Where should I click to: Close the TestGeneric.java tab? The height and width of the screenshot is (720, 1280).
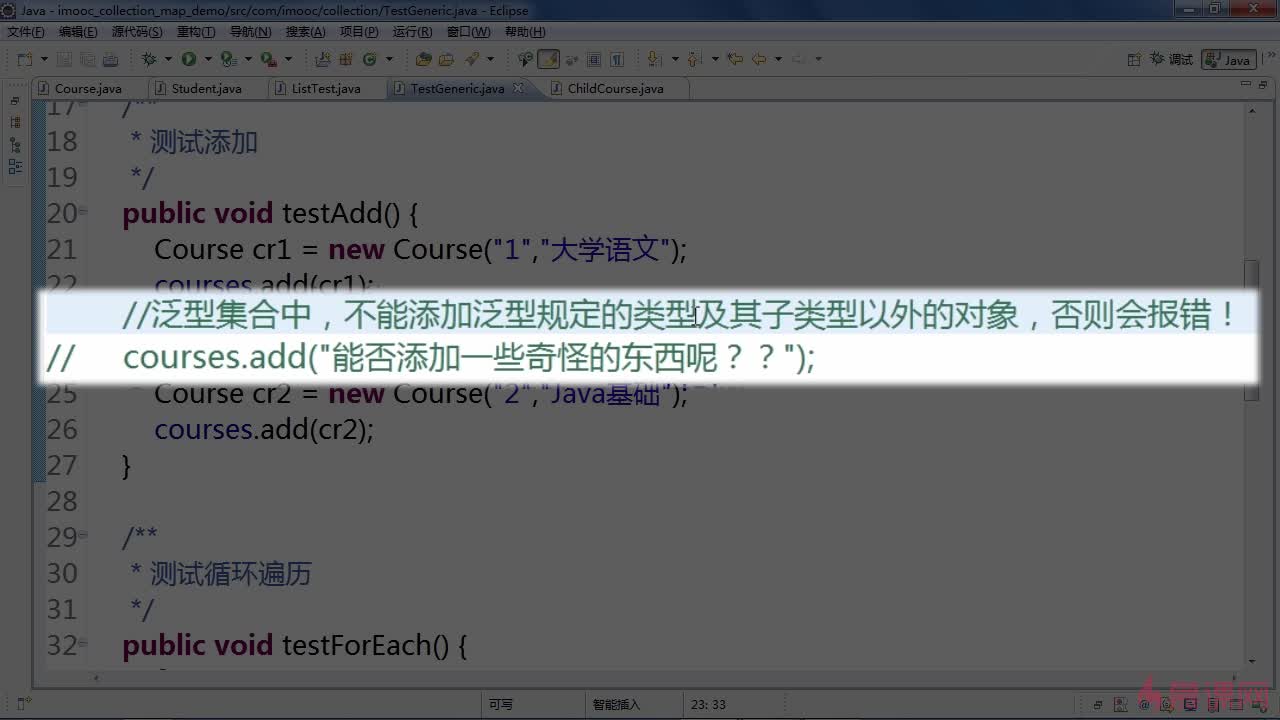point(518,88)
